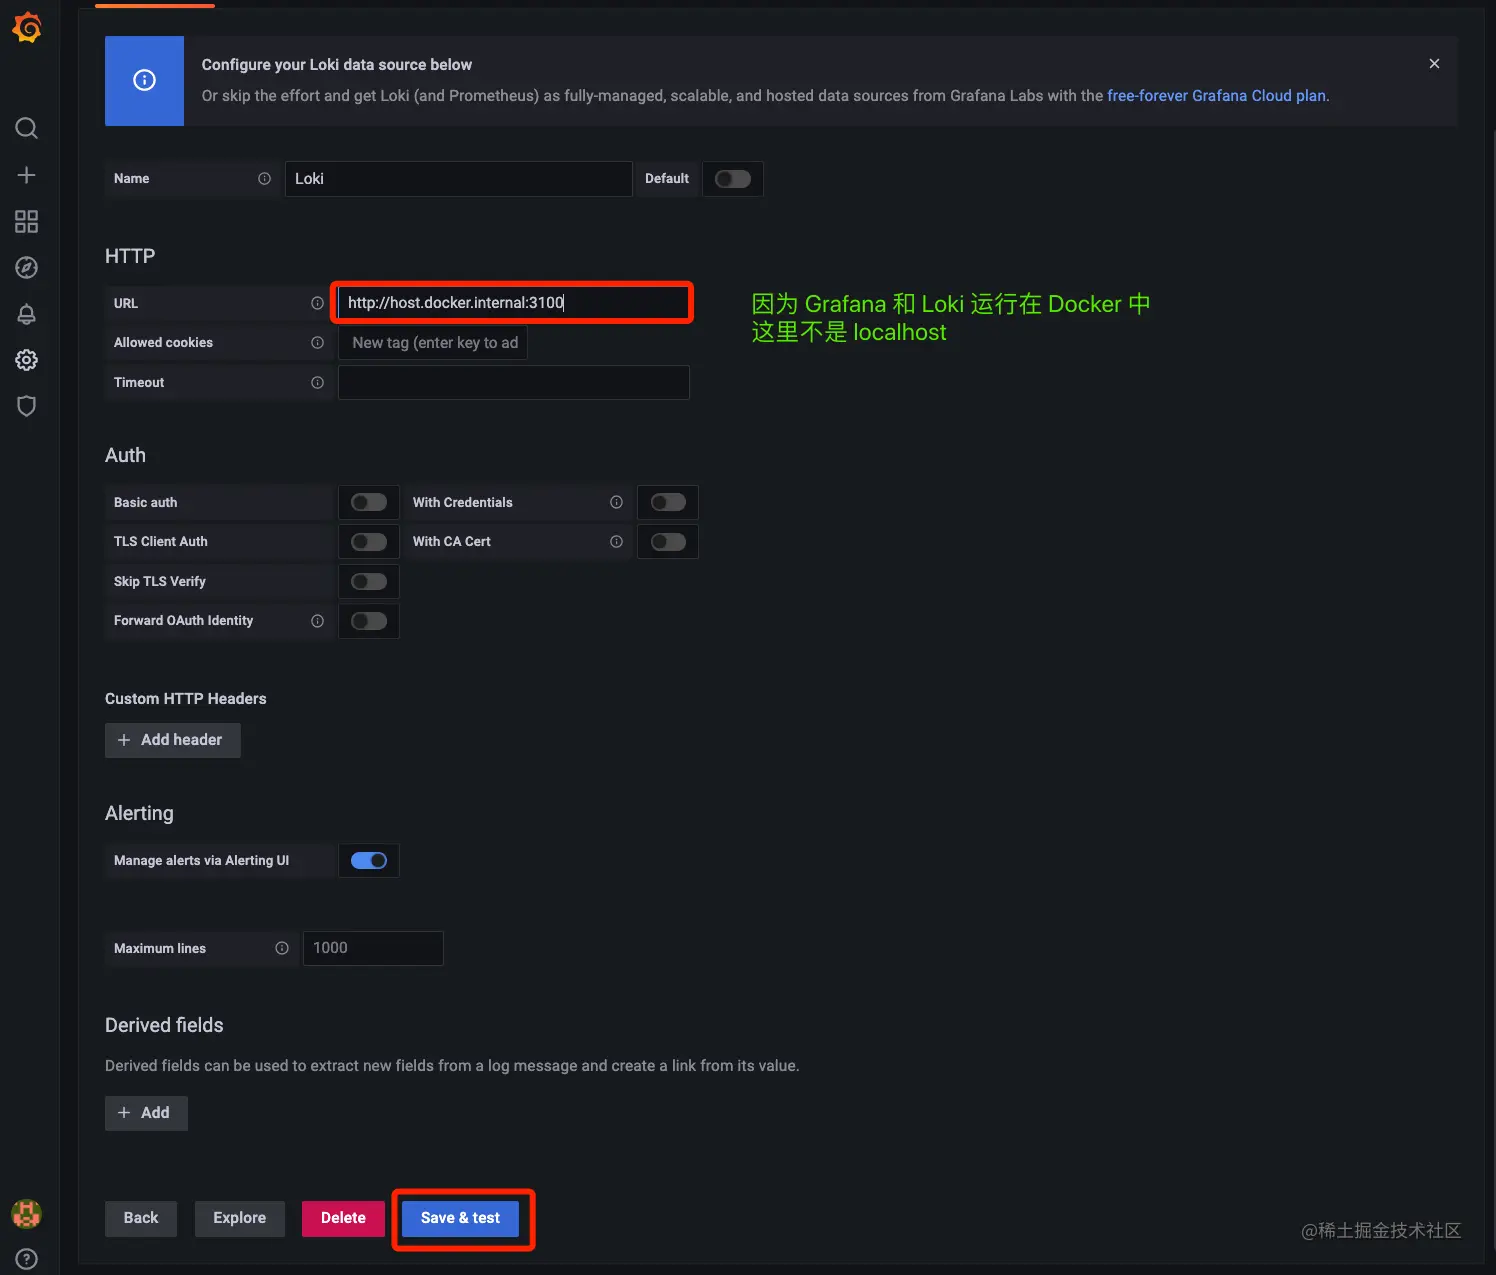This screenshot has height=1275, width=1496.
Task: Focus the Name input field
Action: (459, 179)
